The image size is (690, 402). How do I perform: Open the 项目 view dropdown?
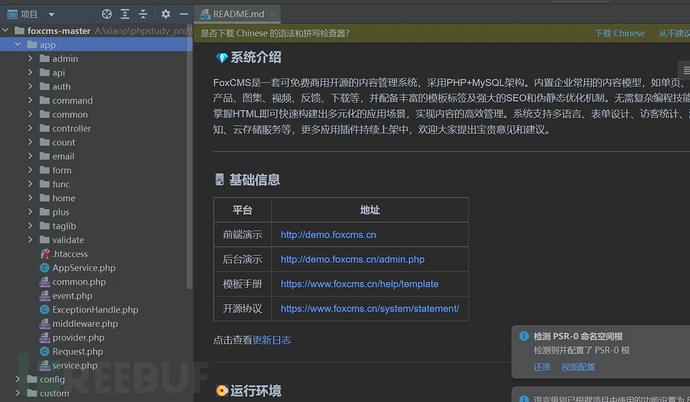point(29,14)
